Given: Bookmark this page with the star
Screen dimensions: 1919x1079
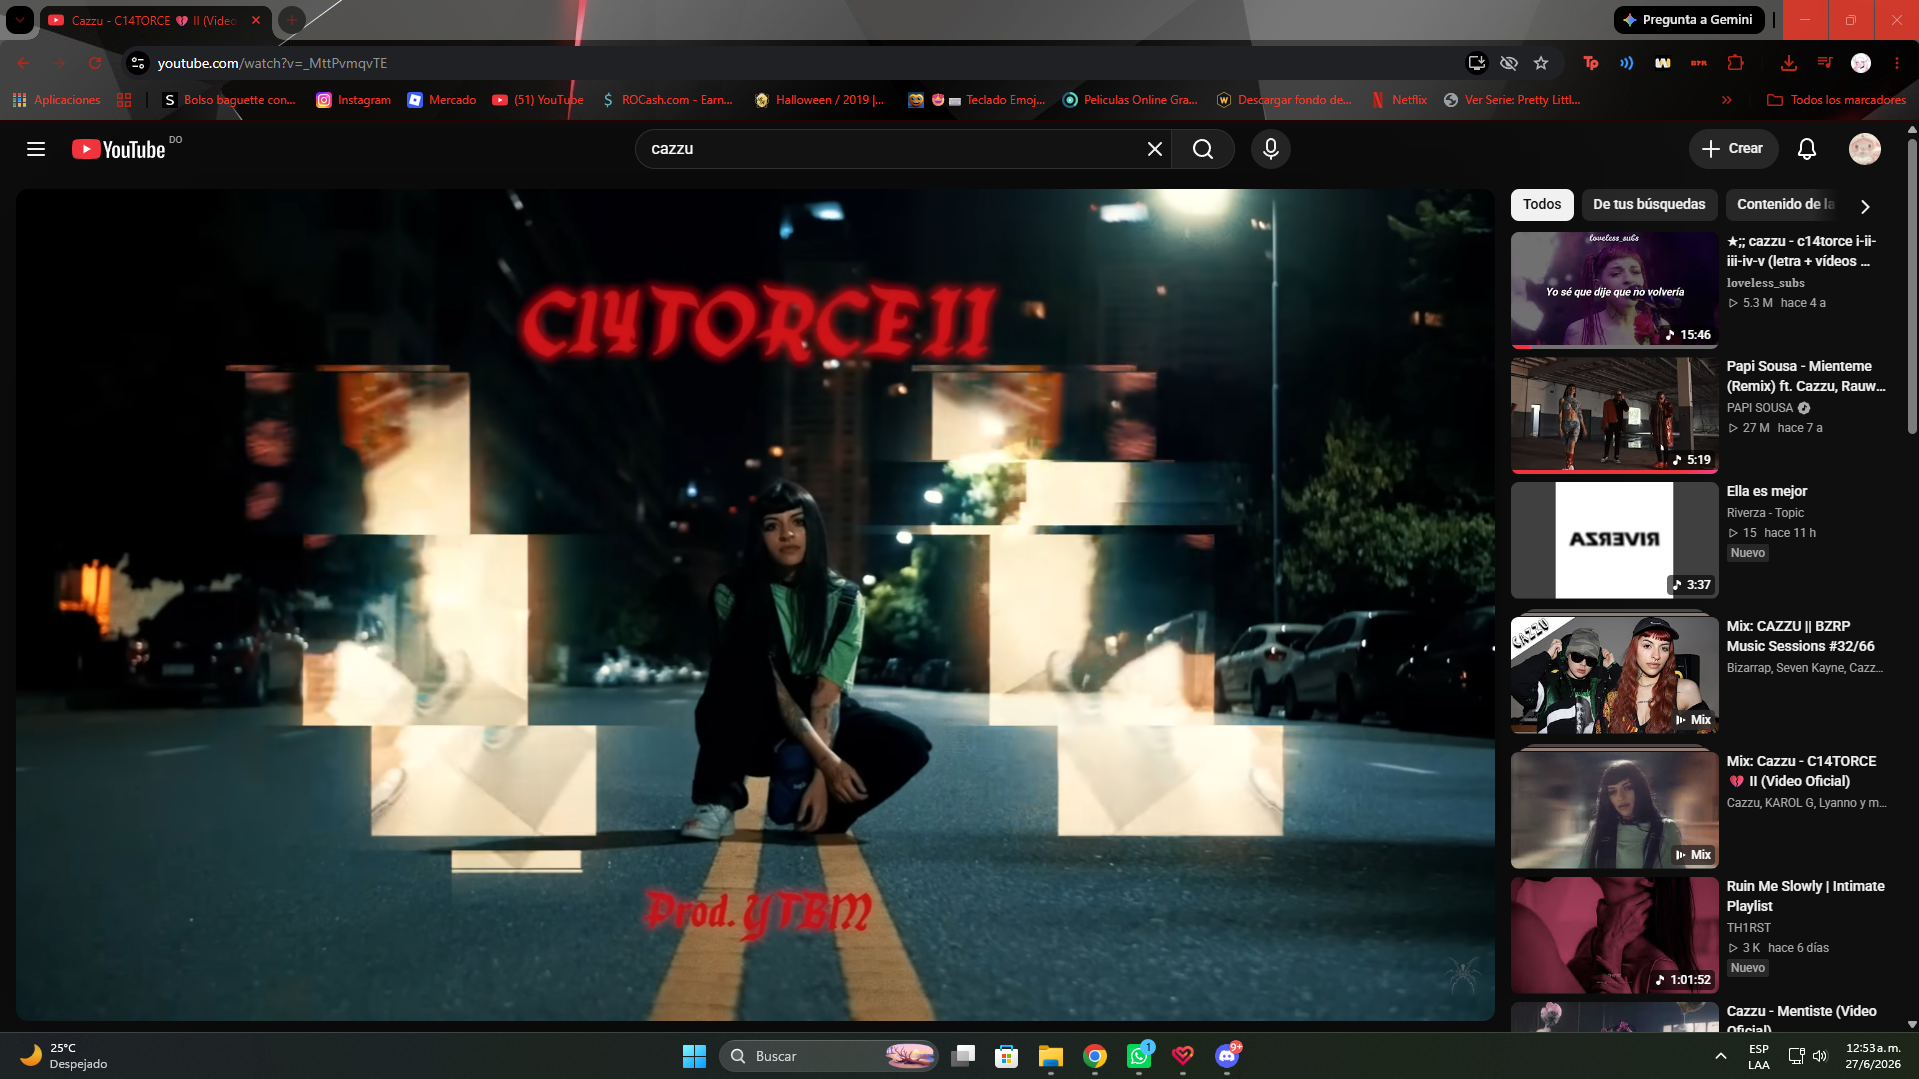Looking at the screenshot, I should pyautogui.click(x=1541, y=63).
